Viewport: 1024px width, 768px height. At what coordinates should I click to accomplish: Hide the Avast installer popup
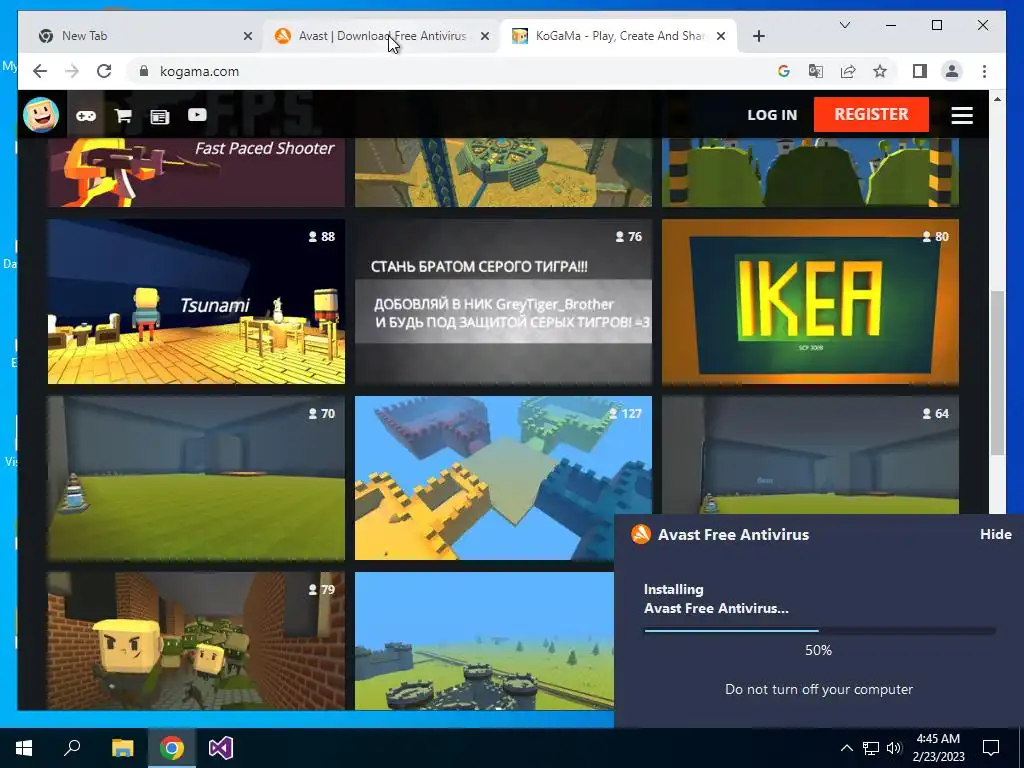pos(995,534)
